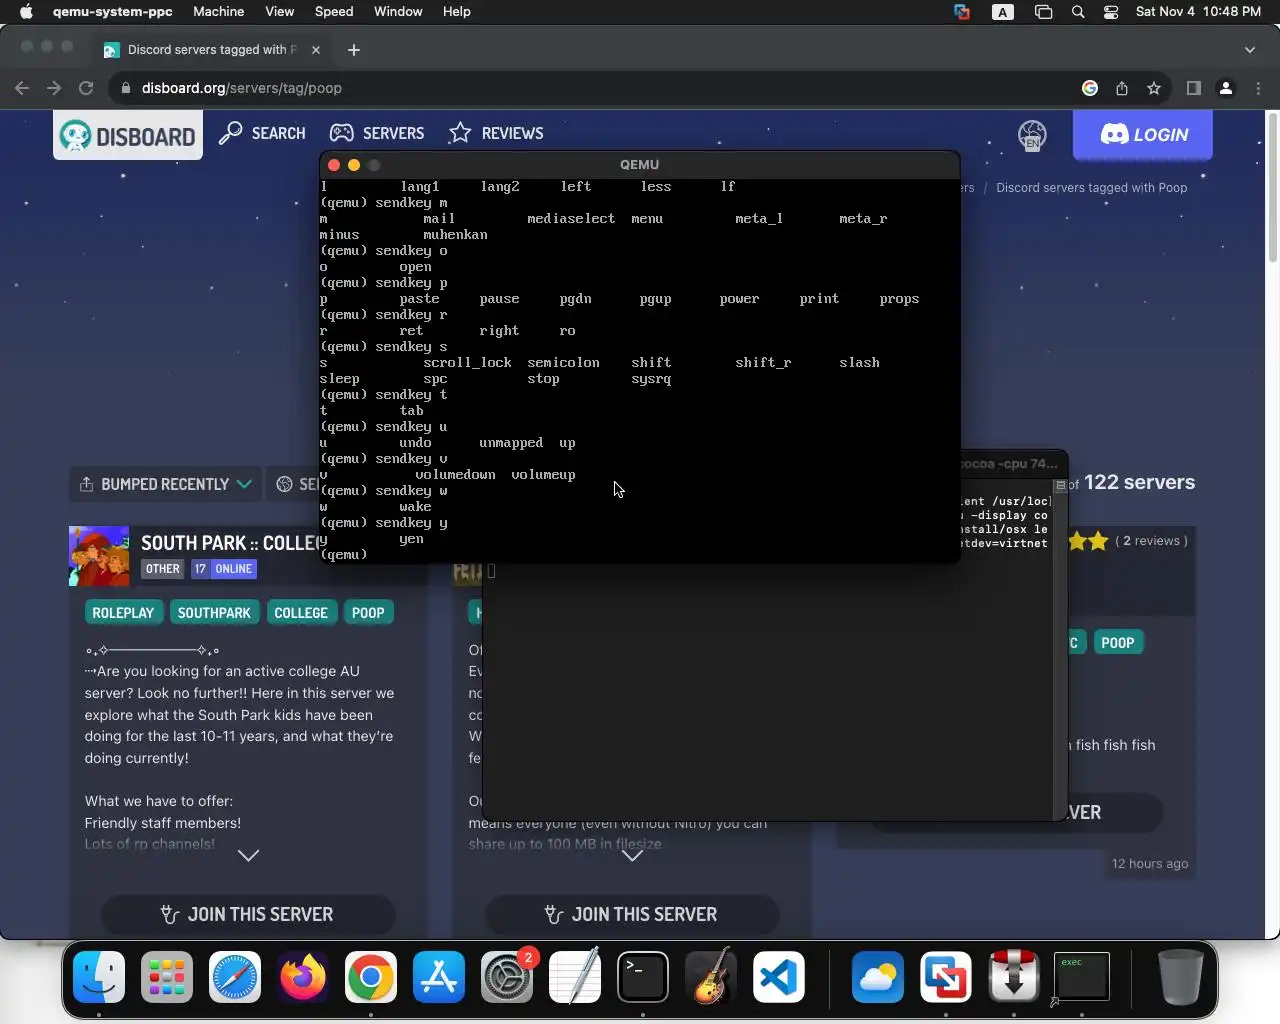Open the Trash in the Dock

click(1180, 977)
